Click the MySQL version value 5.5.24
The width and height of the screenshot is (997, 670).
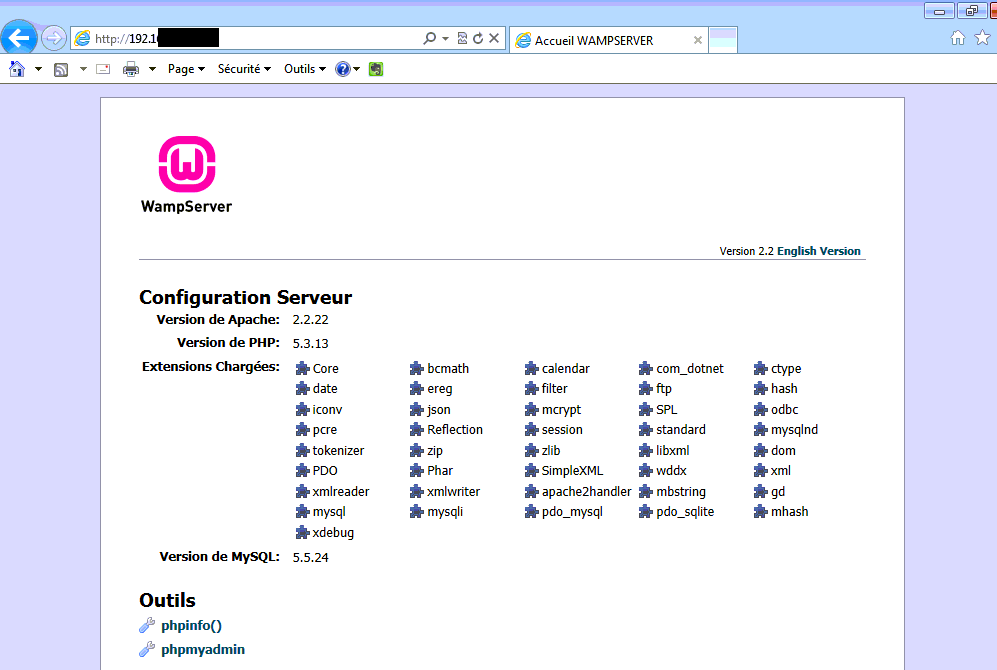coord(310,557)
